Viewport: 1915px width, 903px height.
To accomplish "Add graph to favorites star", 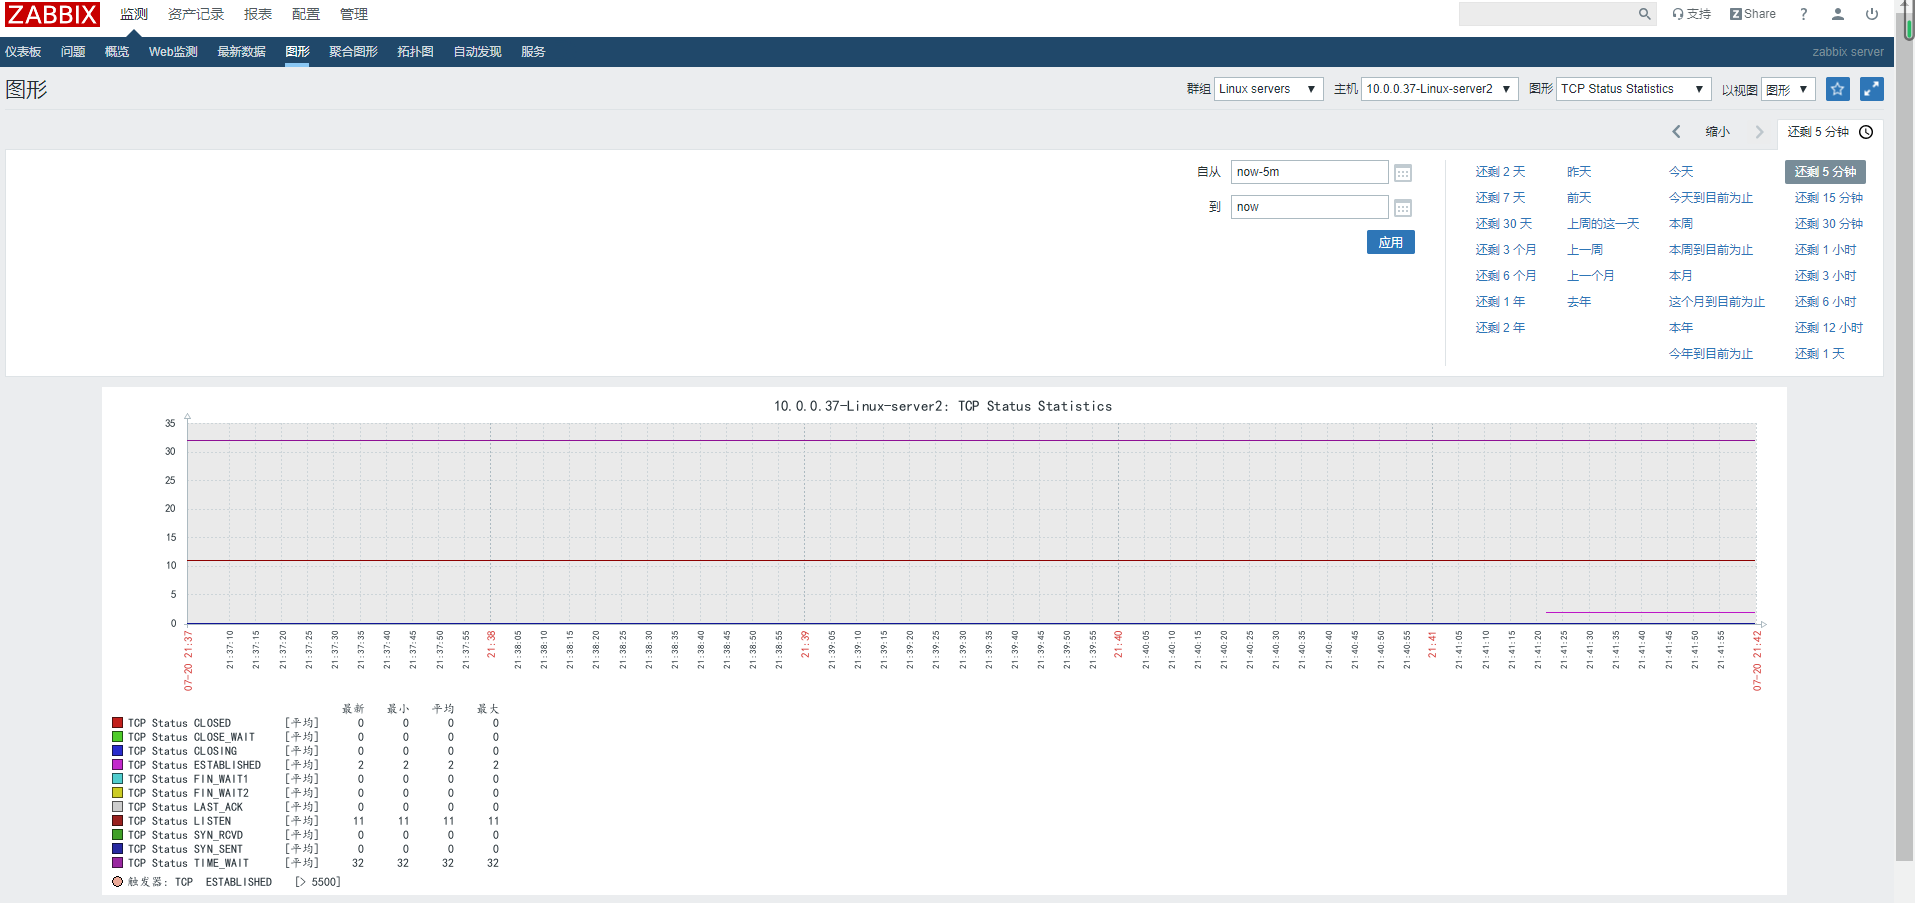I will pos(1838,89).
